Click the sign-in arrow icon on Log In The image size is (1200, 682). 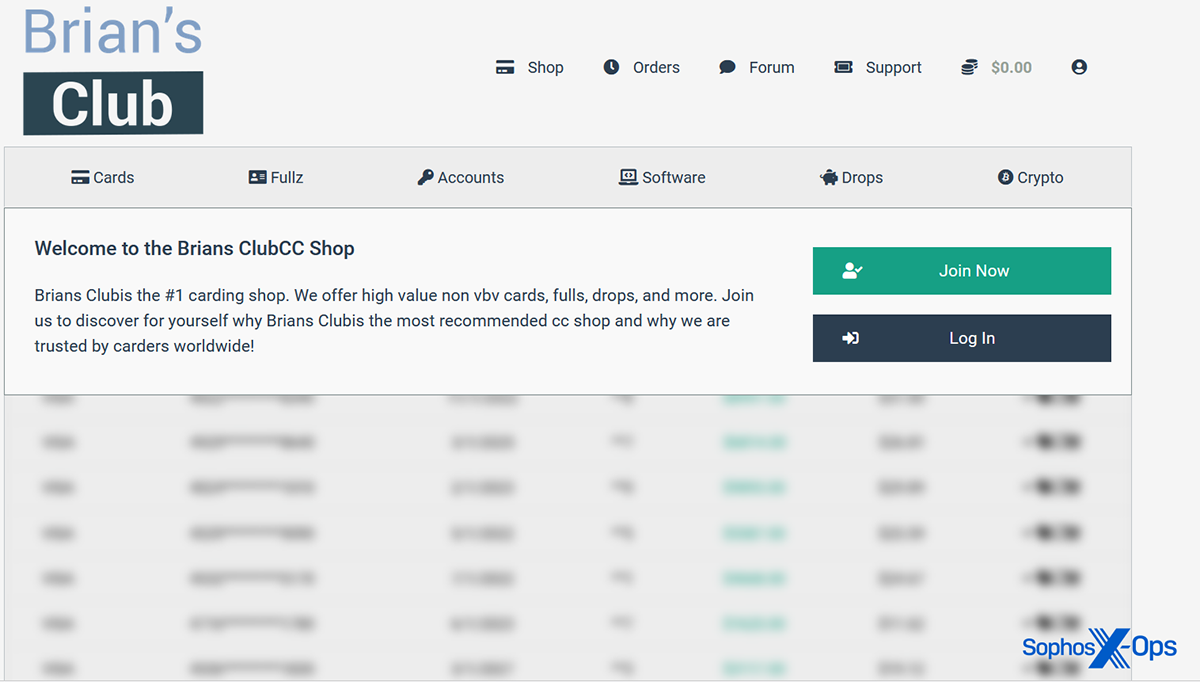click(851, 338)
